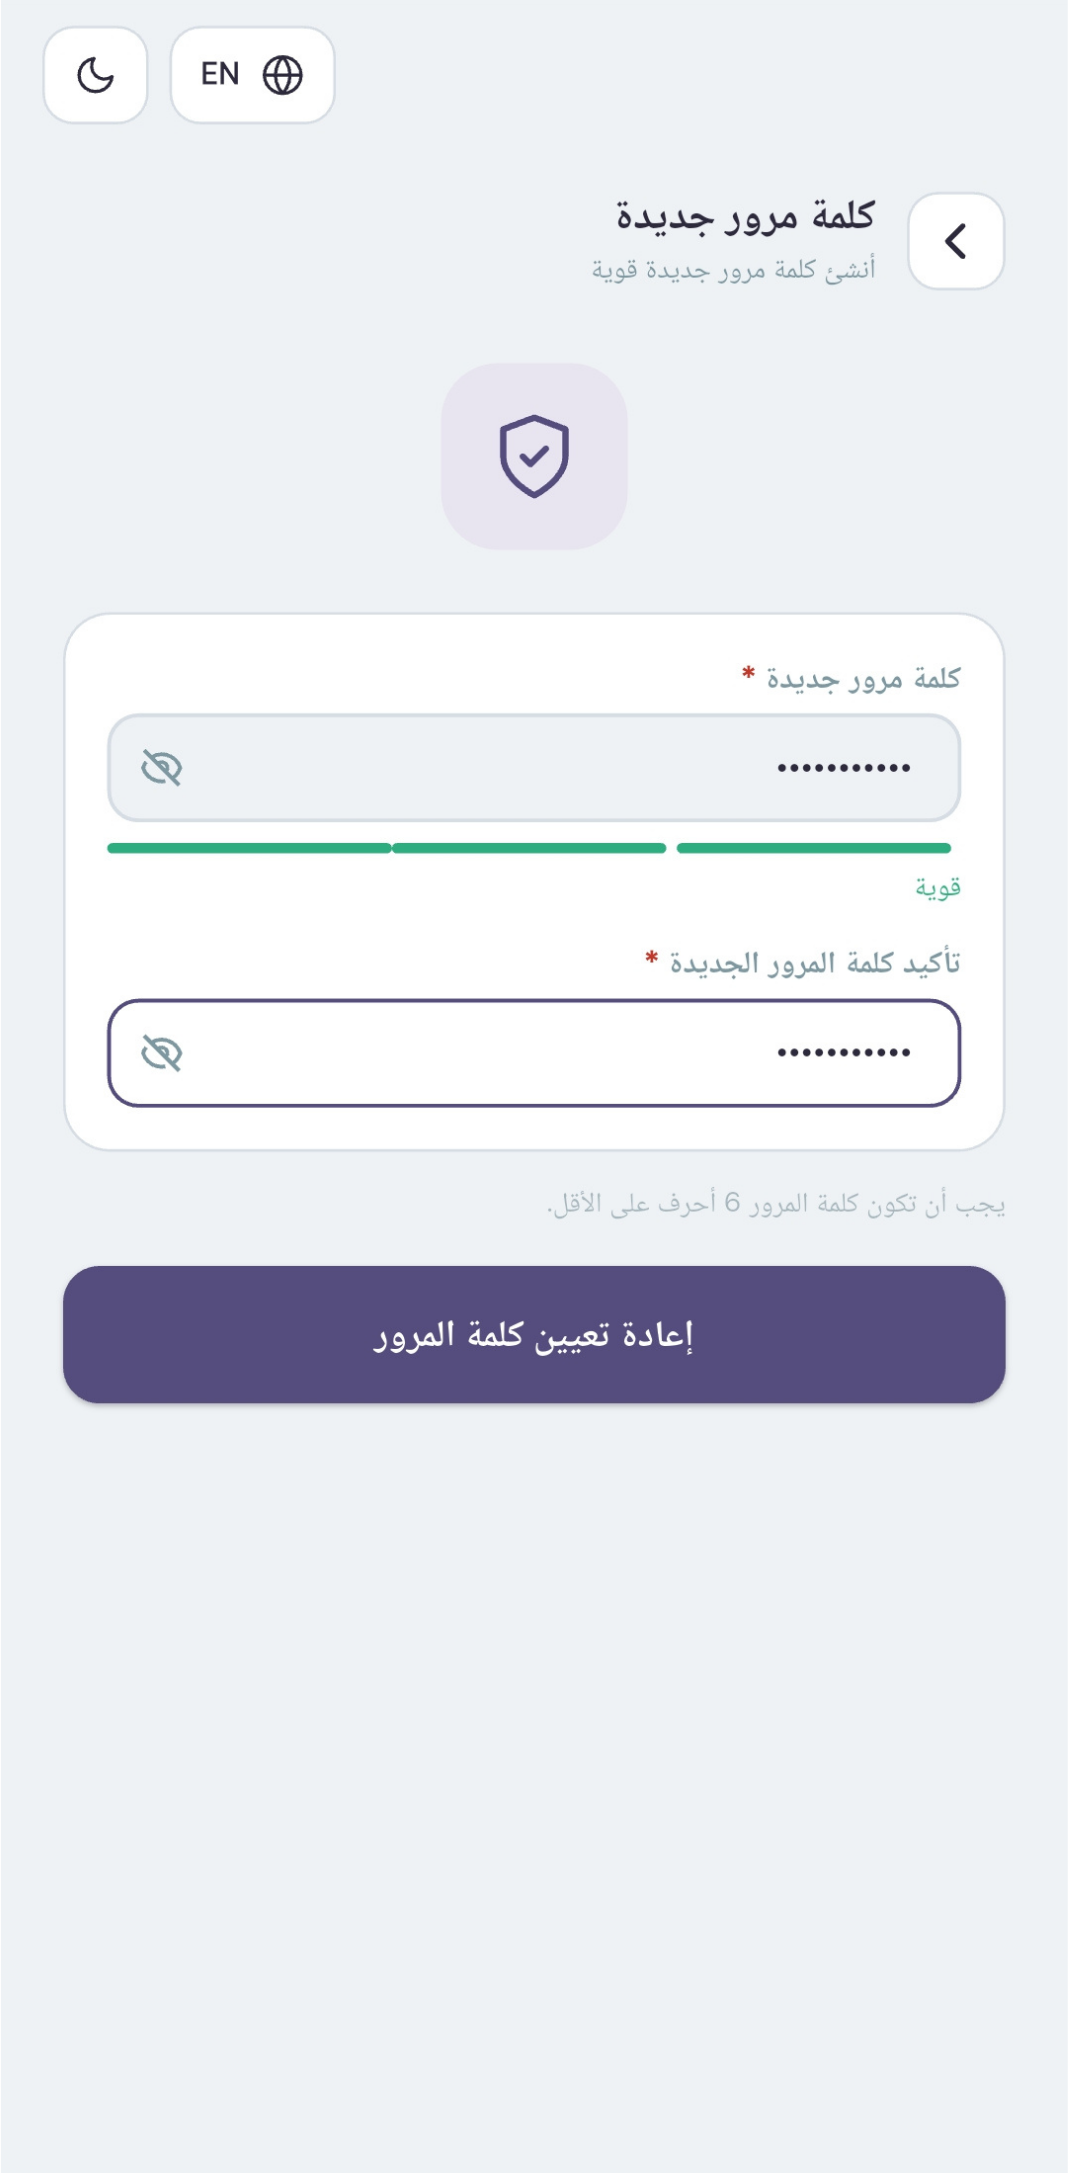This screenshot has height=2173, width=1069.
Task: Click the green قوية strength label
Action: (938, 887)
